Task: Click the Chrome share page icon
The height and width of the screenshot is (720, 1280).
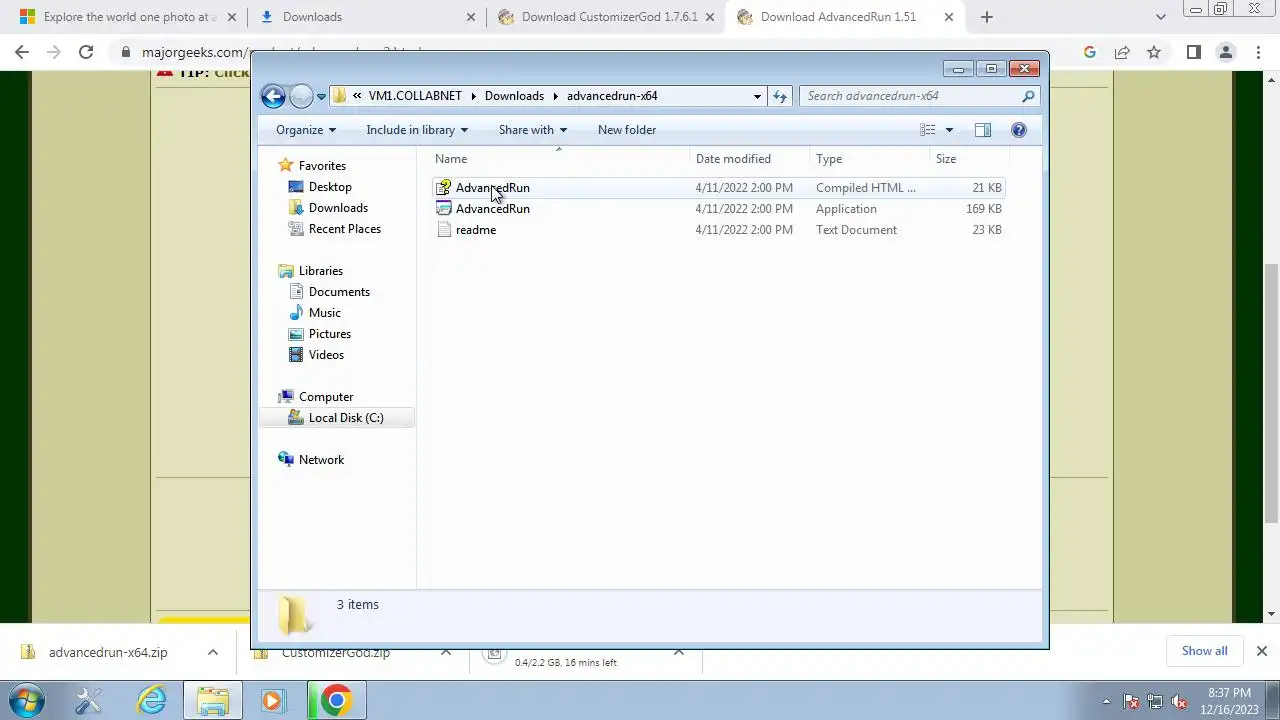Action: pos(1122,53)
